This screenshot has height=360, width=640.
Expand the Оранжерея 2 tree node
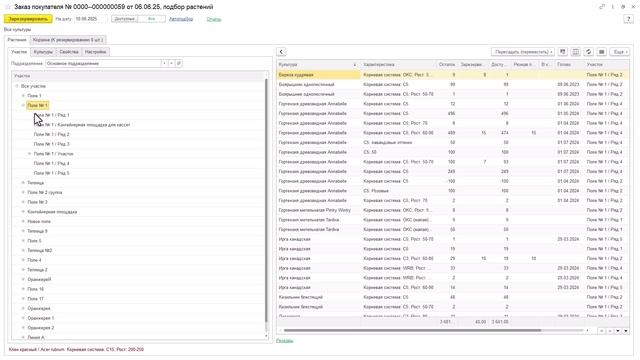click(x=23, y=328)
